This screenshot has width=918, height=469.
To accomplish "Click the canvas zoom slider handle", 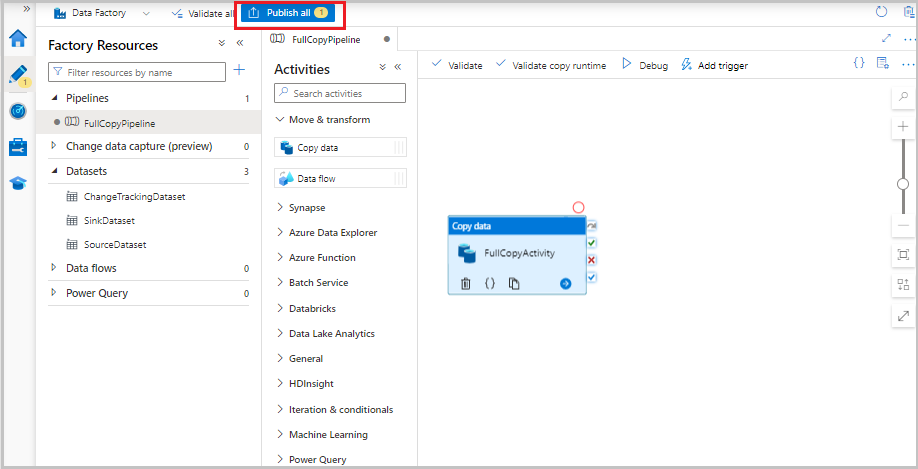I will point(903,184).
